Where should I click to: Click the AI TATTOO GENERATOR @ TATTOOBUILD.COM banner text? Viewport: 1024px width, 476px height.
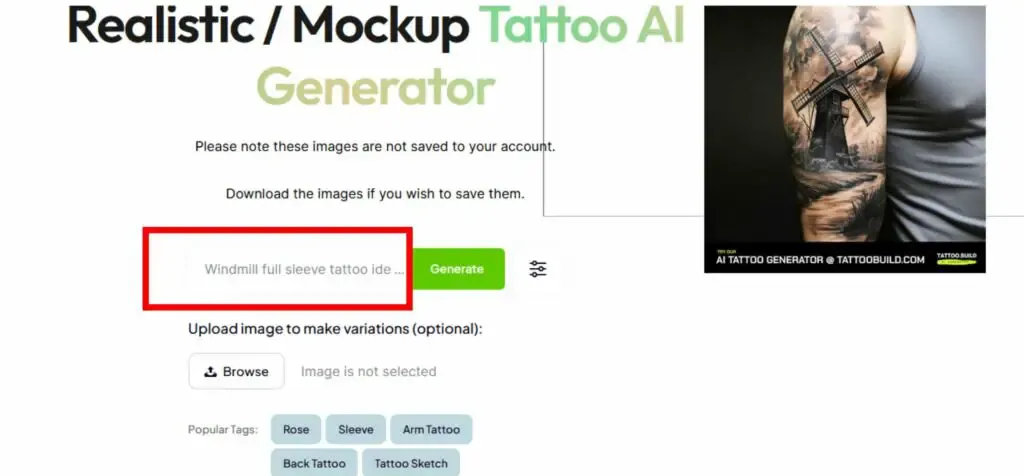point(821,260)
